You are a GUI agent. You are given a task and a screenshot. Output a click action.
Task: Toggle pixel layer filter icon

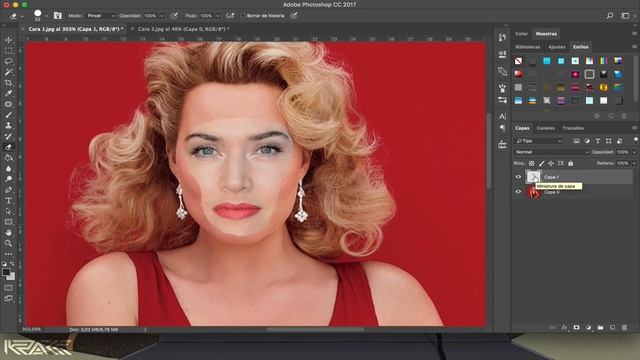(x=576, y=141)
